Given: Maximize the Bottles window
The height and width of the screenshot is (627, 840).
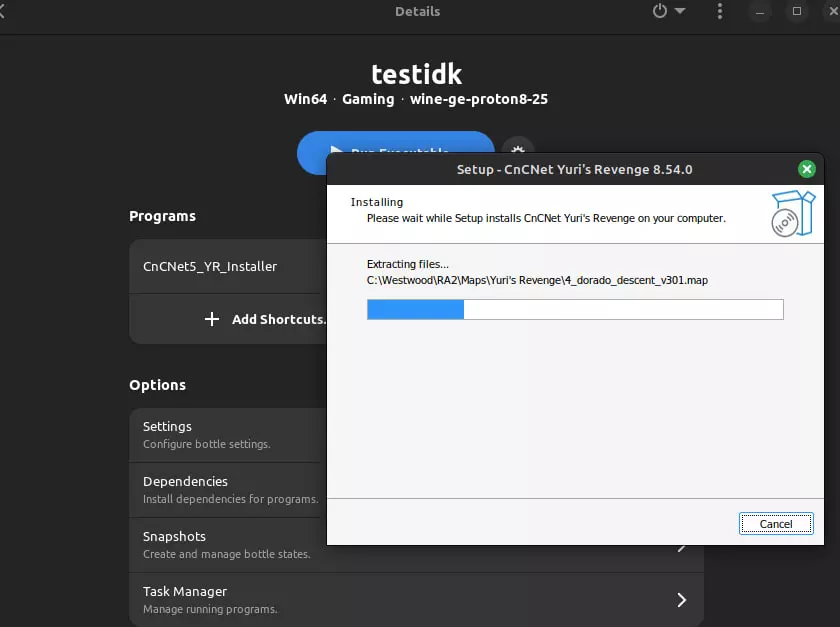Looking at the screenshot, I should (x=797, y=11).
